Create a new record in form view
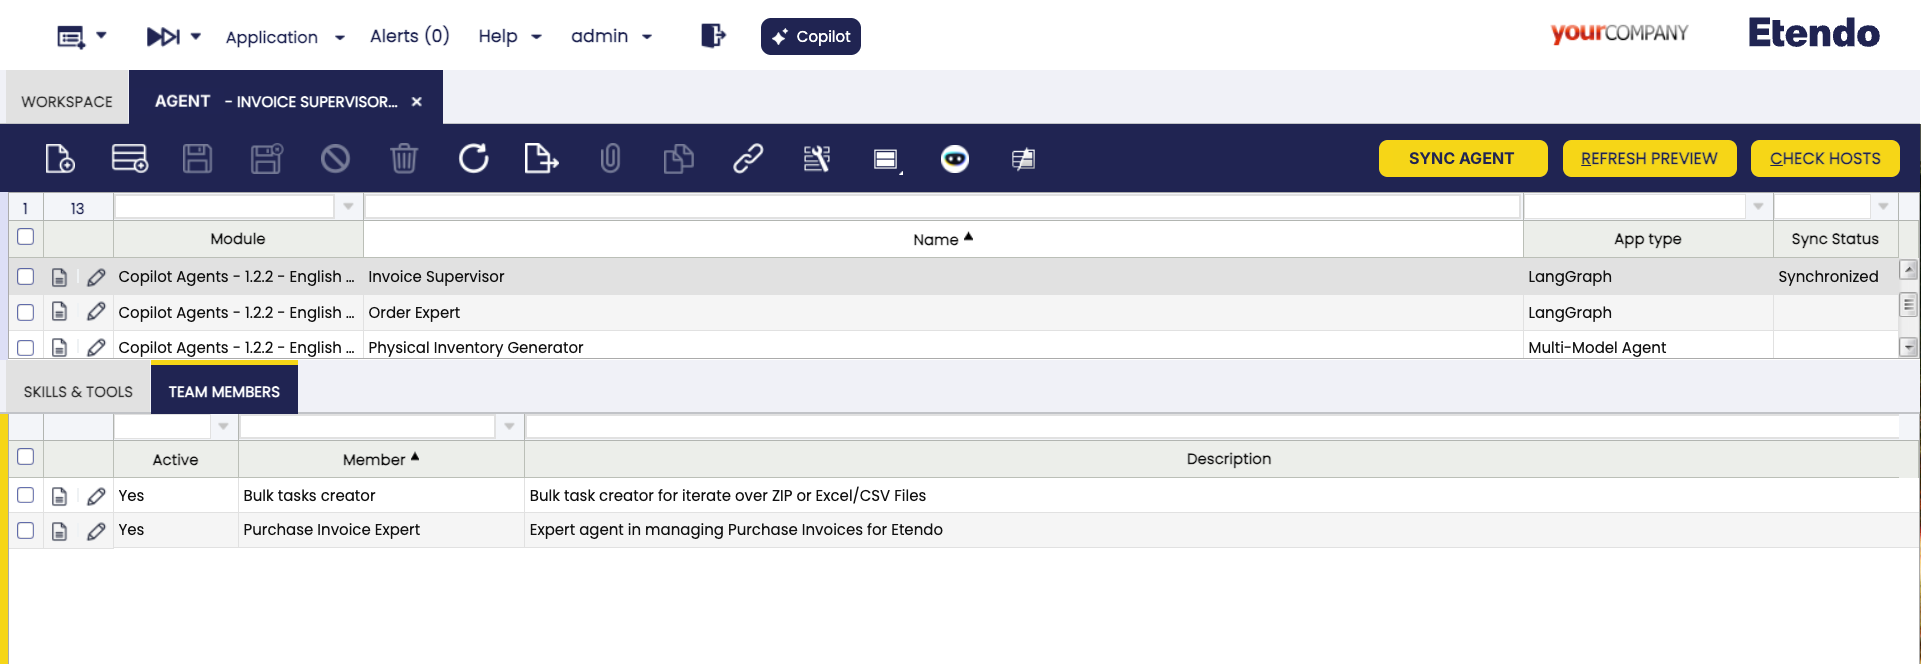 click(60, 158)
